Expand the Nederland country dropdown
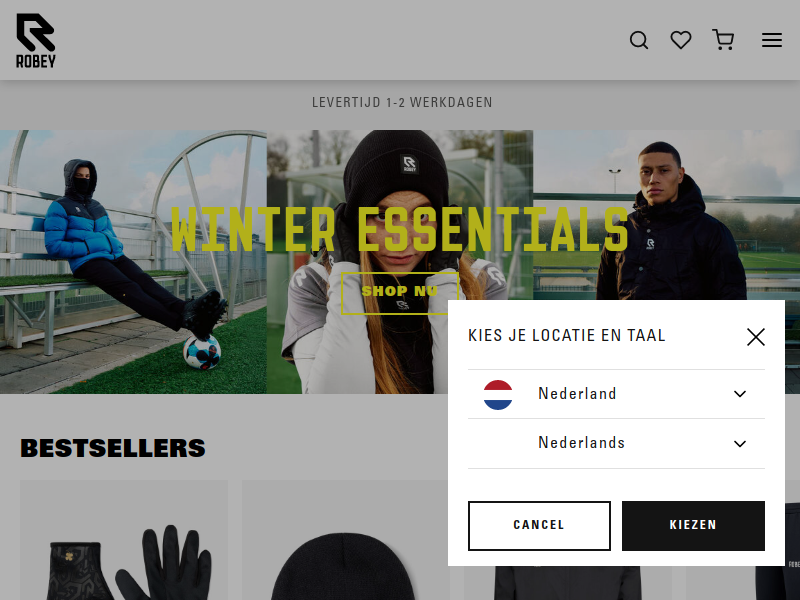Viewport: 800px width, 600px height. click(616, 394)
